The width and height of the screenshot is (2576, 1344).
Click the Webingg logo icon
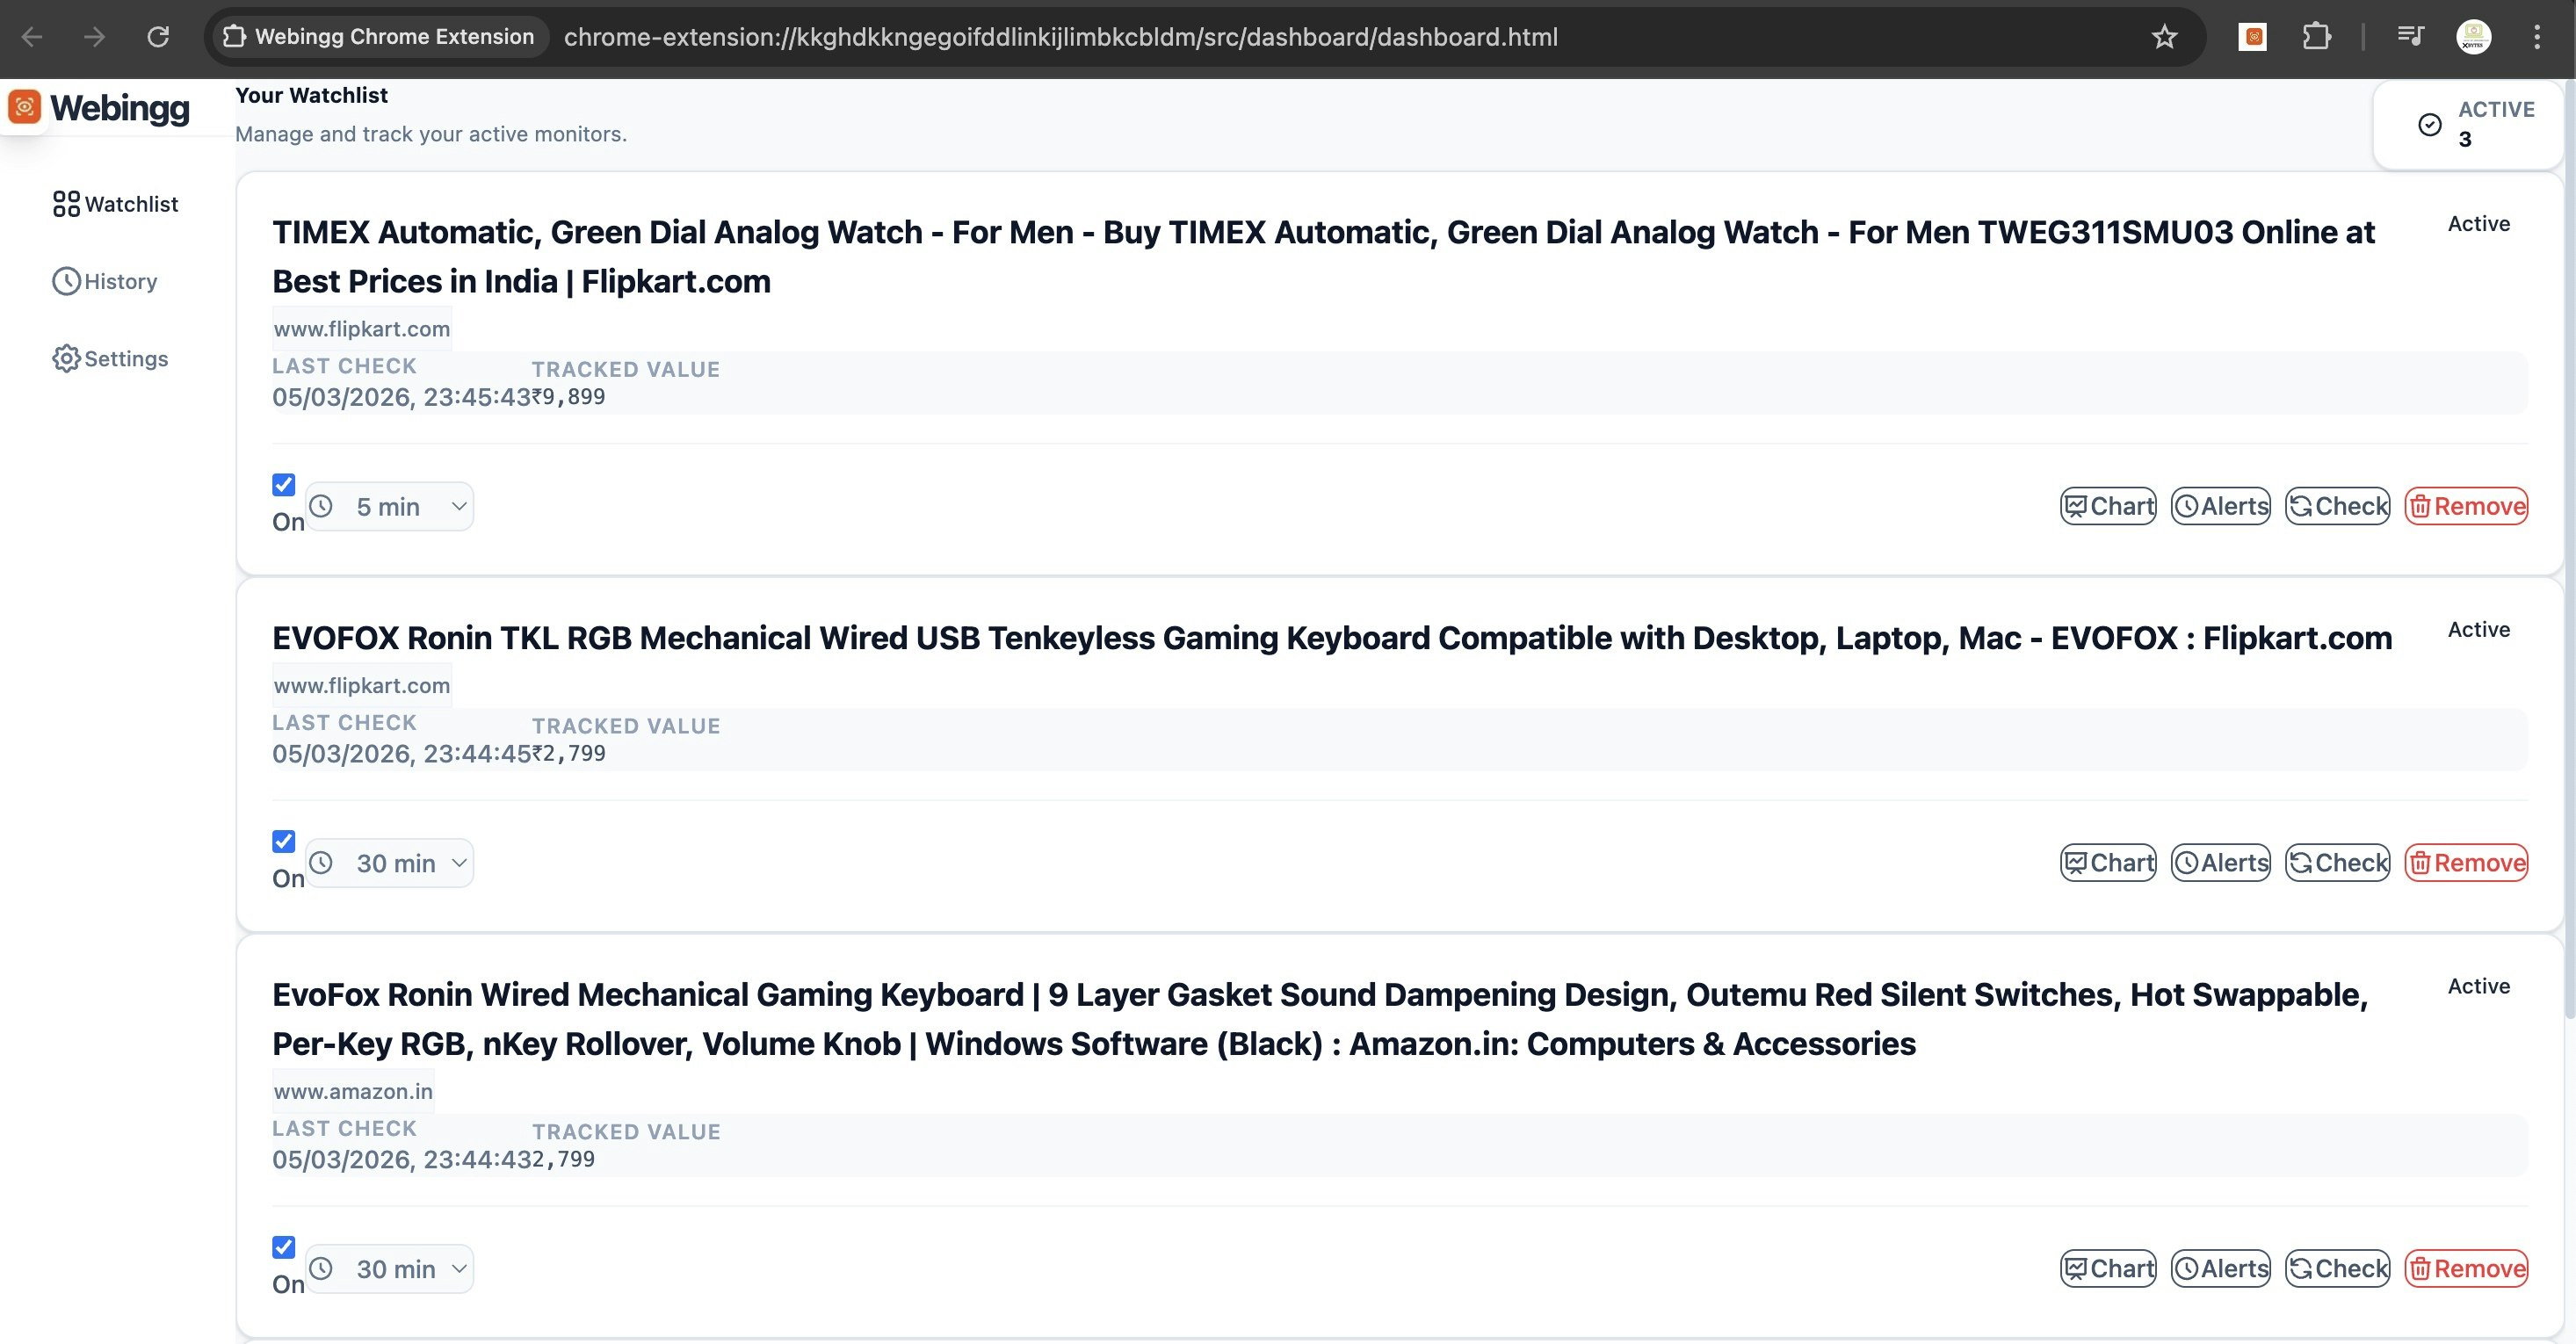pyautogui.click(x=24, y=106)
